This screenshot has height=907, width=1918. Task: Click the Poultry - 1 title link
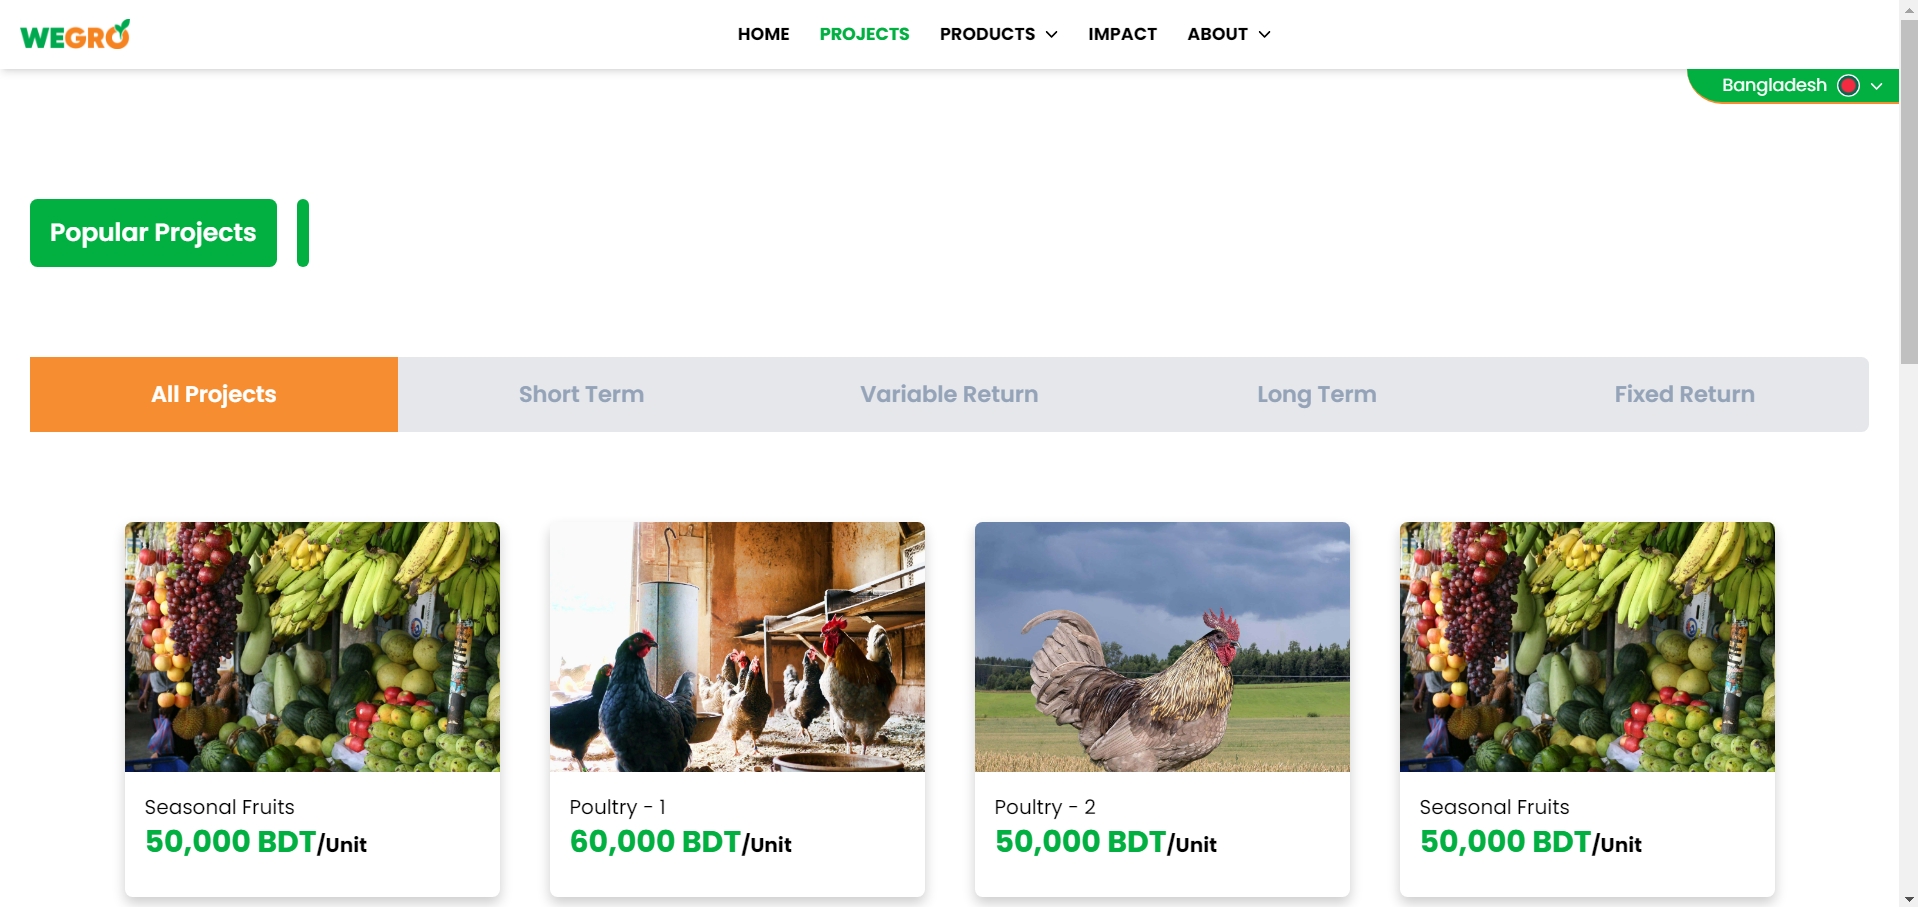(x=617, y=807)
